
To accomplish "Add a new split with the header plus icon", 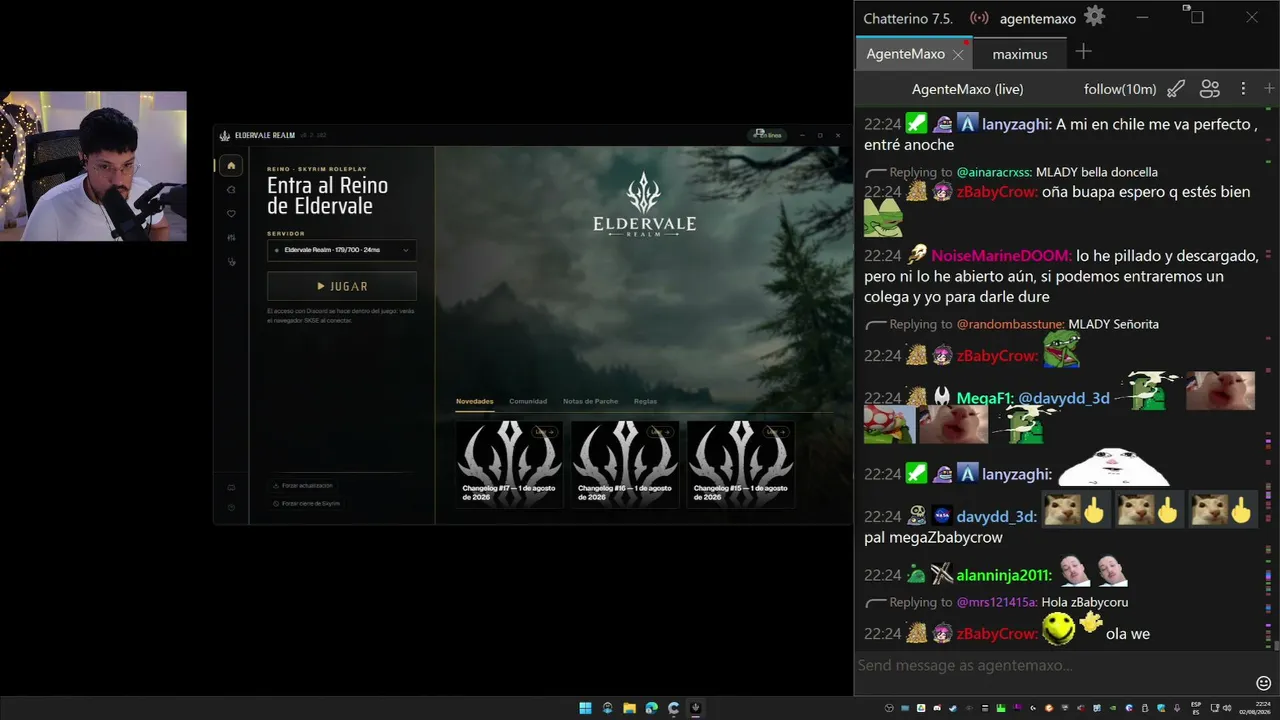I will [1269, 89].
